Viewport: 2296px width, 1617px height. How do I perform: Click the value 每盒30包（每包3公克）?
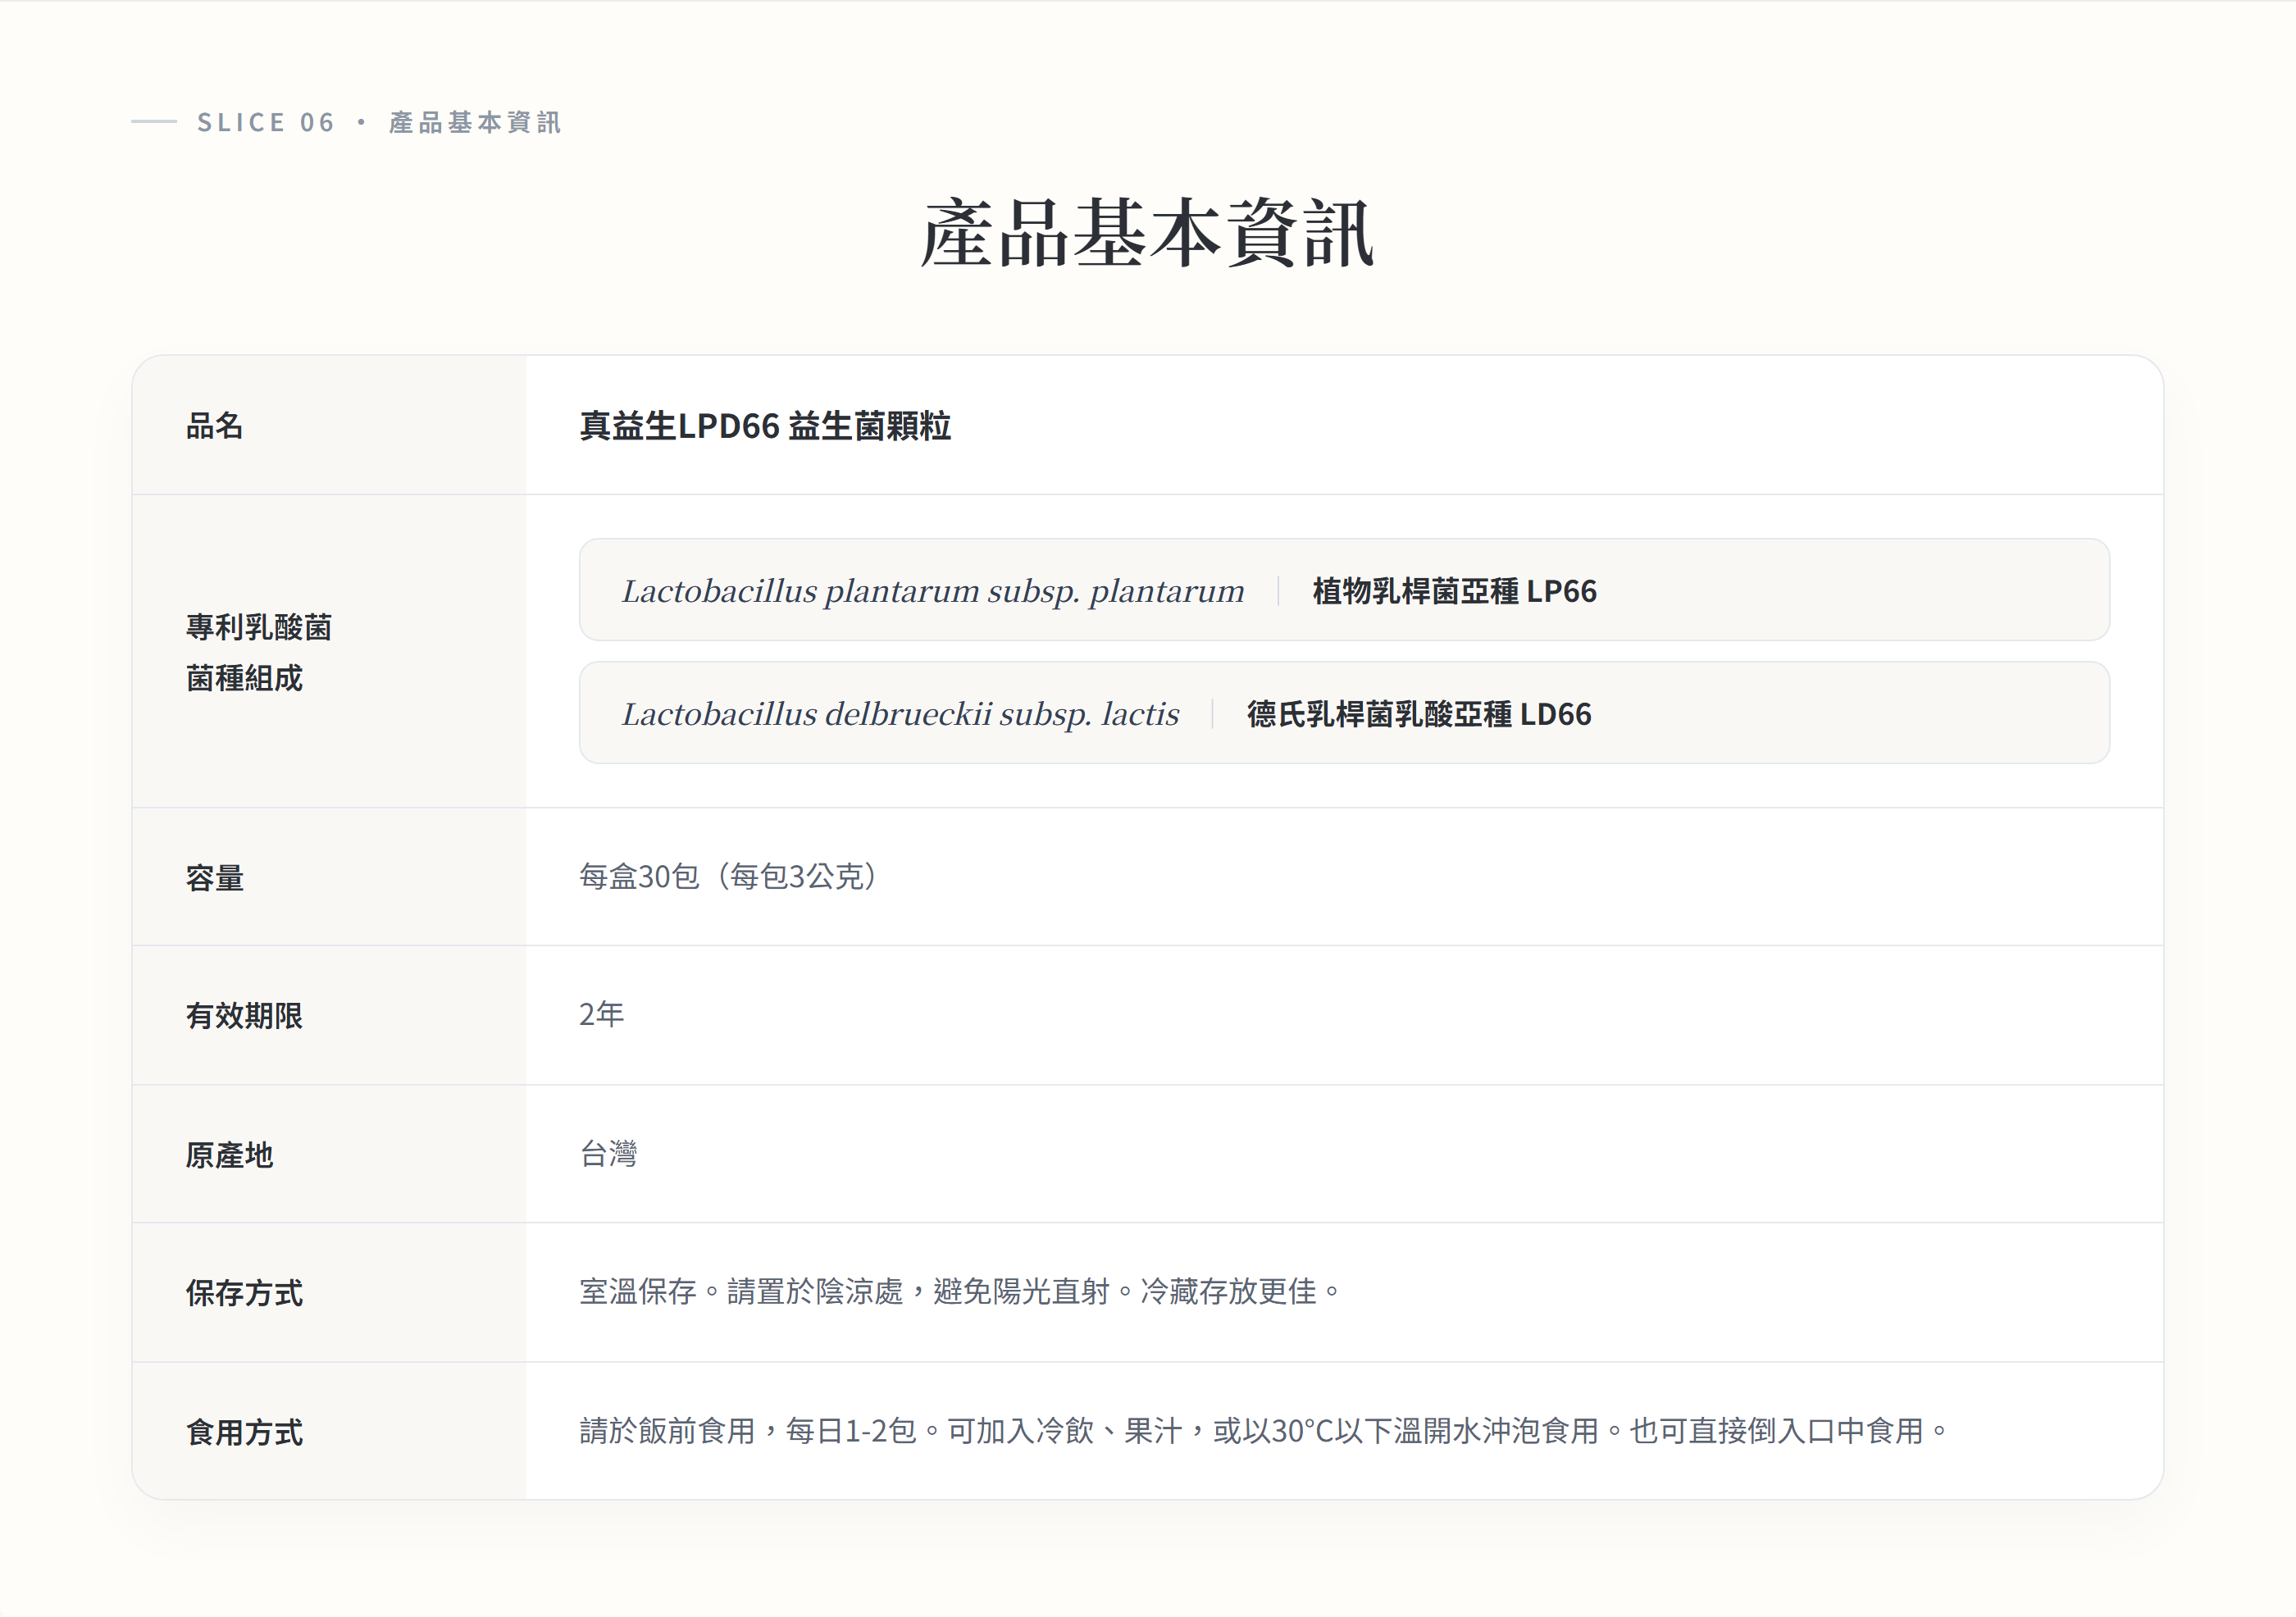pos(728,877)
